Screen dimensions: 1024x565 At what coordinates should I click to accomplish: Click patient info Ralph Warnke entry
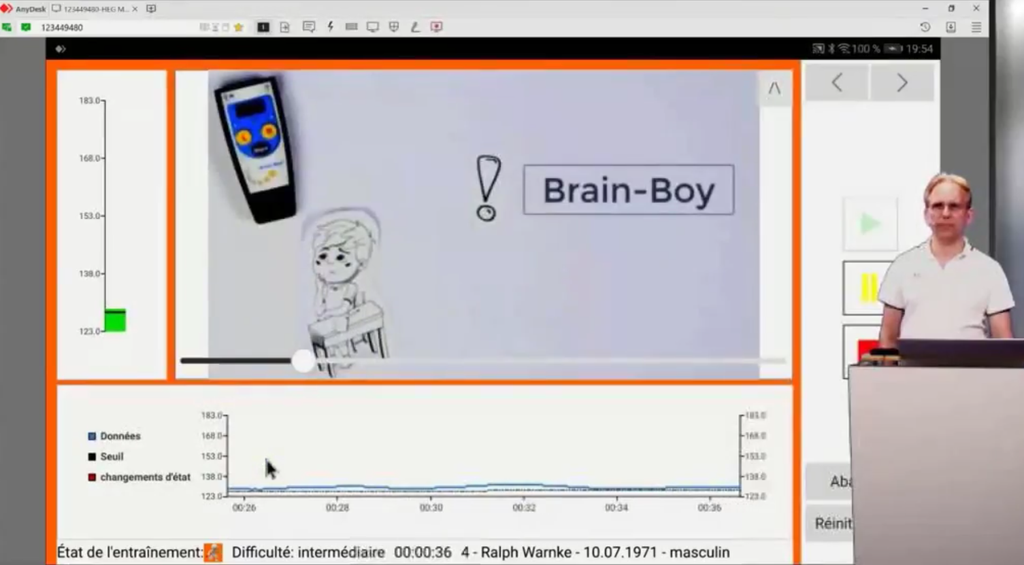tap(596, 553)
